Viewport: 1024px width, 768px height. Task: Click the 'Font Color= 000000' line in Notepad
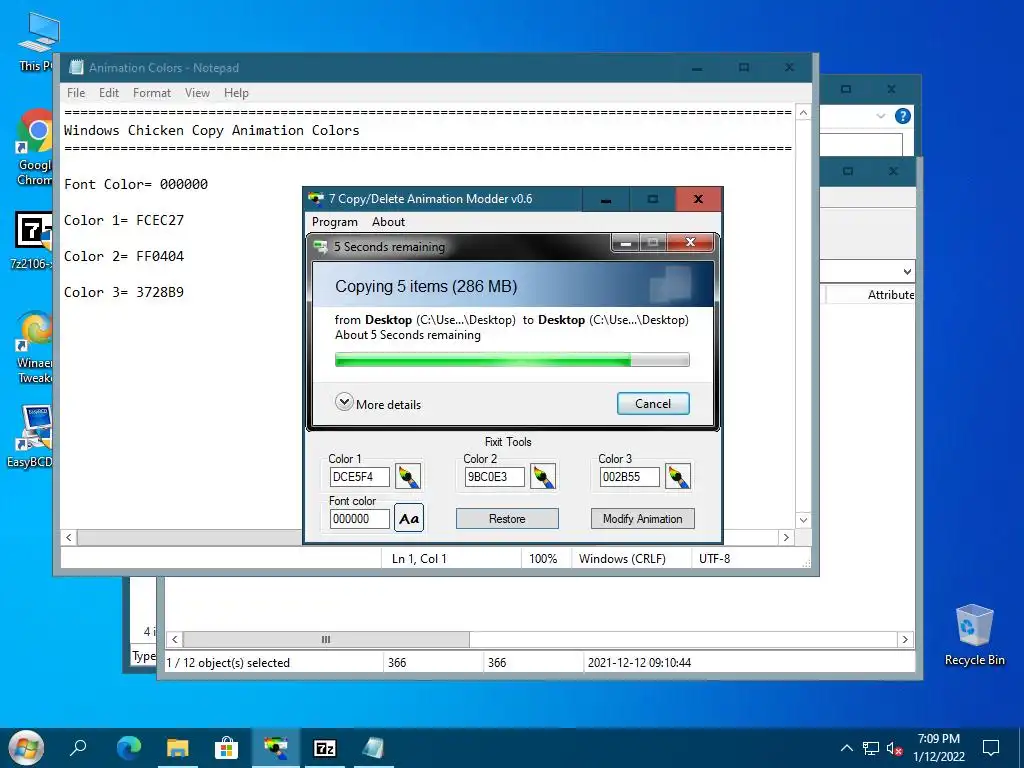click(x=136, y=184)
